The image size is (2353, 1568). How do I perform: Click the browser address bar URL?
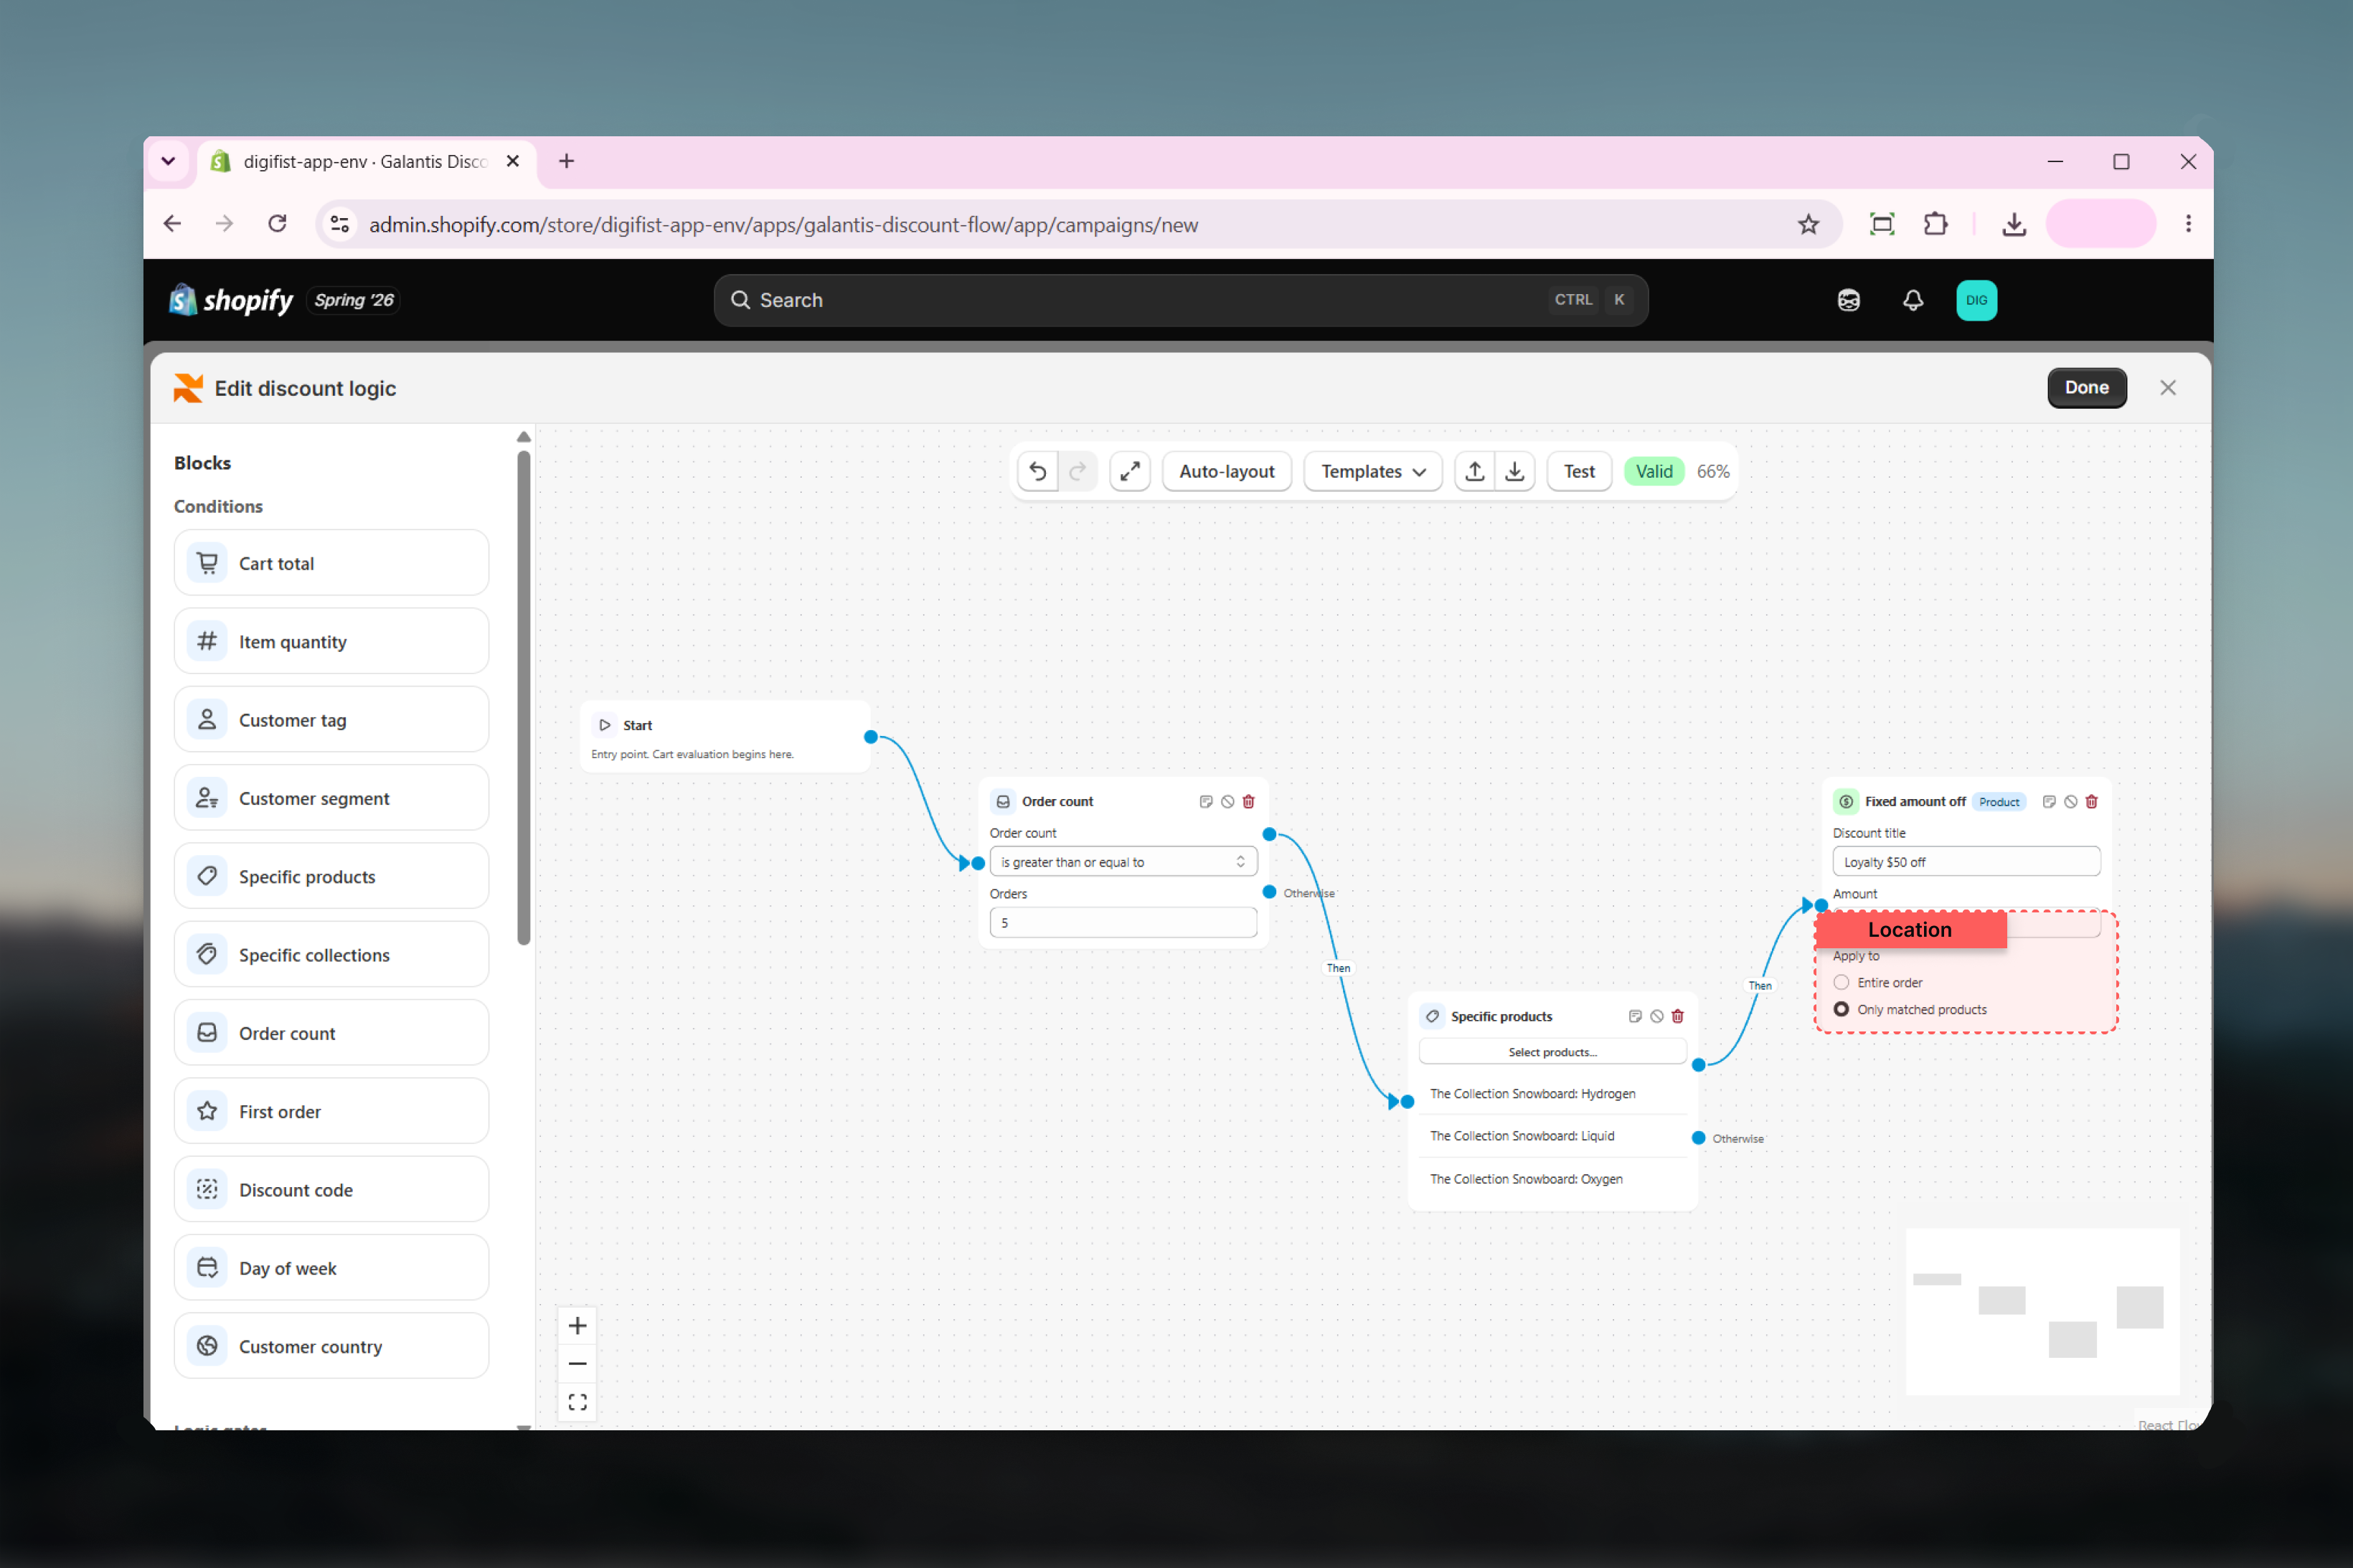783,225
